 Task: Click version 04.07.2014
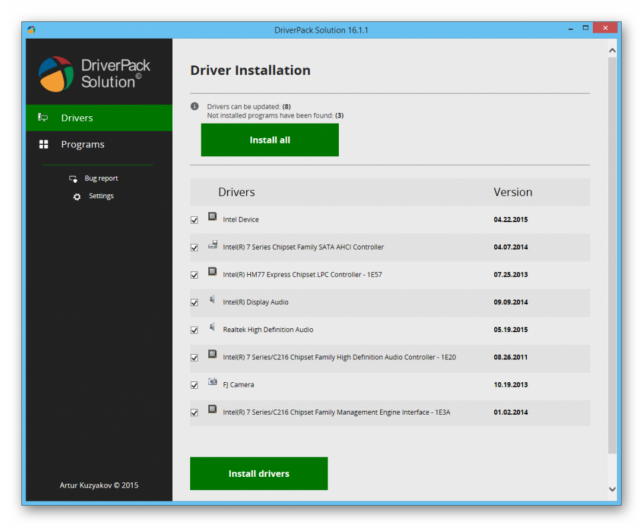pos(511,247)
